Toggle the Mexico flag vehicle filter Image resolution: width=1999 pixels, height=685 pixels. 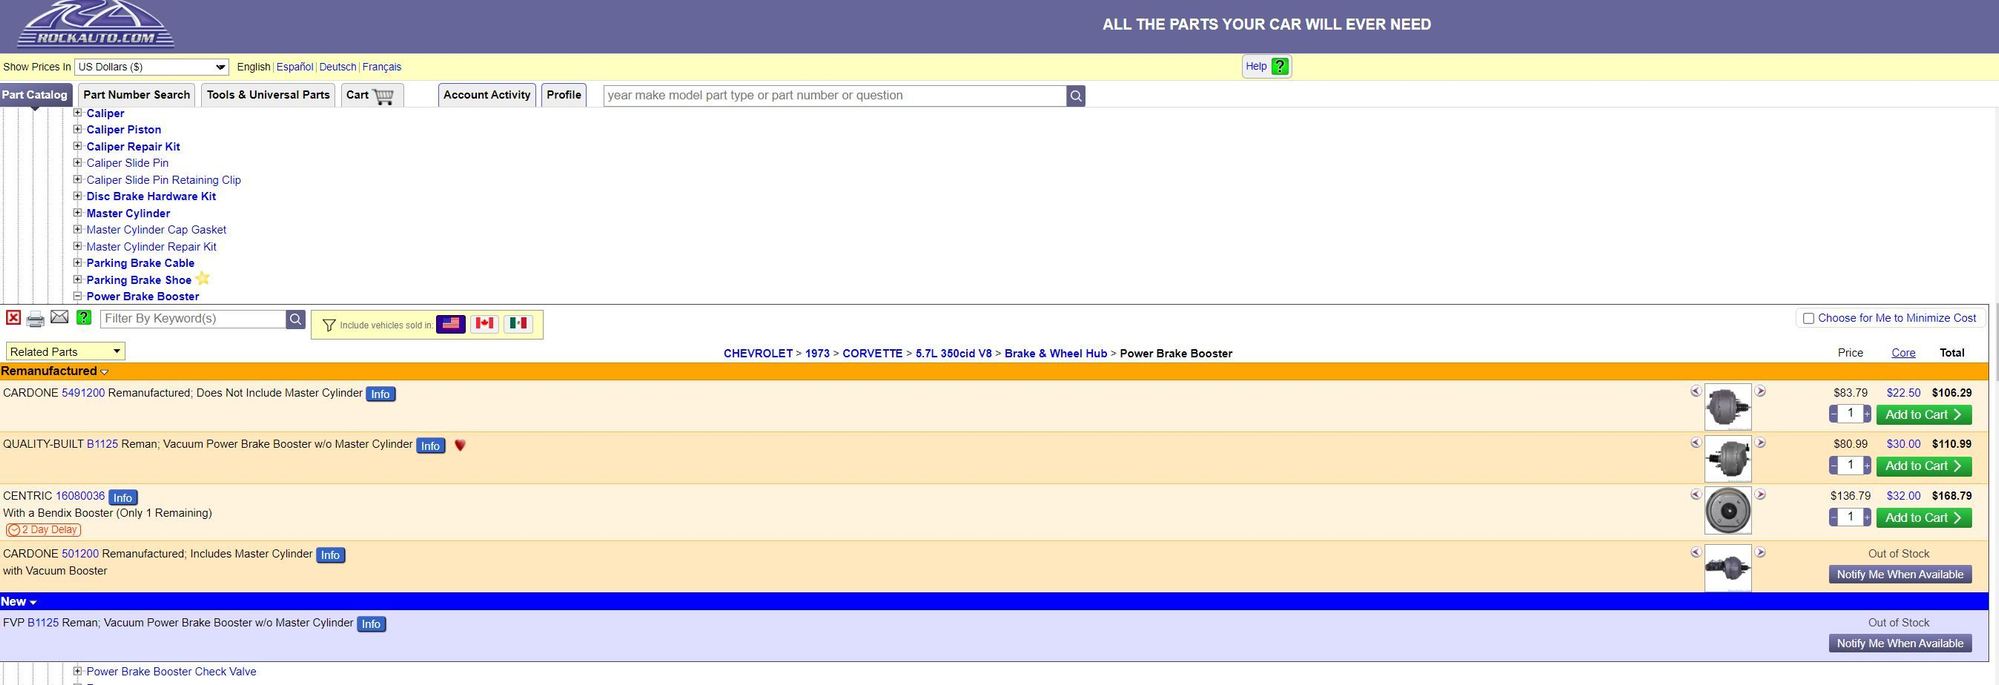click(x=518, y=324)
